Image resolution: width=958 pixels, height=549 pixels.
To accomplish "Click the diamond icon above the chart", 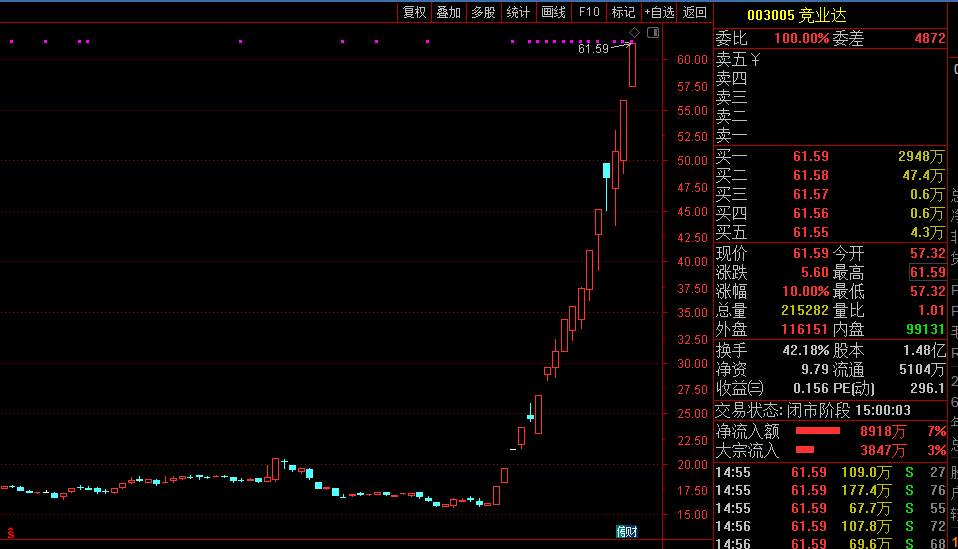I will tap(634, 32).
